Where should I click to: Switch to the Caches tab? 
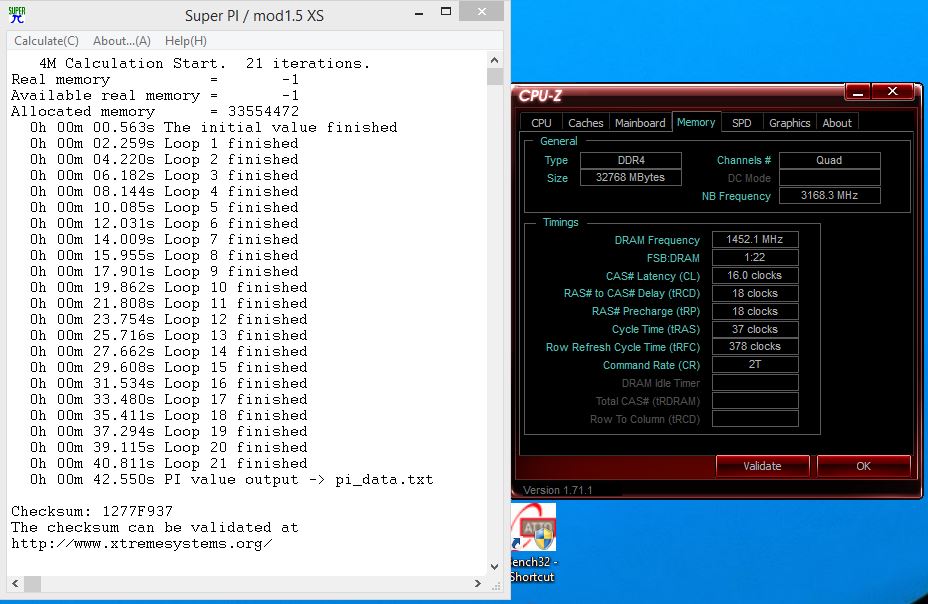pos(585,122)
